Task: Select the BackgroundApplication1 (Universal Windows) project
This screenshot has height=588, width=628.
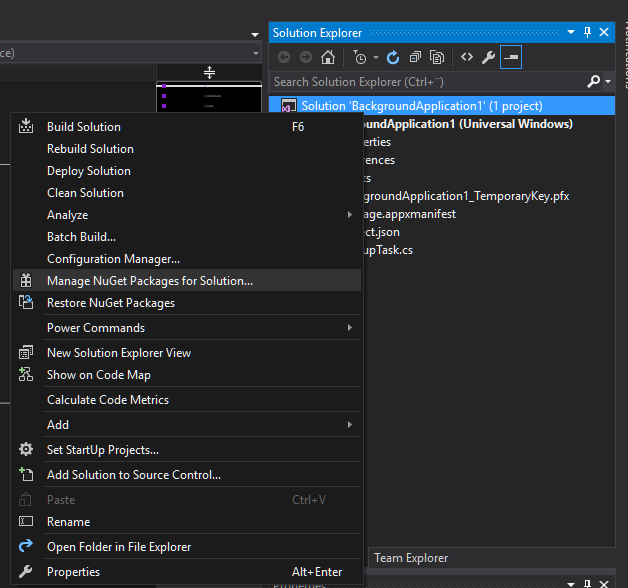Action: click(468, 124)
